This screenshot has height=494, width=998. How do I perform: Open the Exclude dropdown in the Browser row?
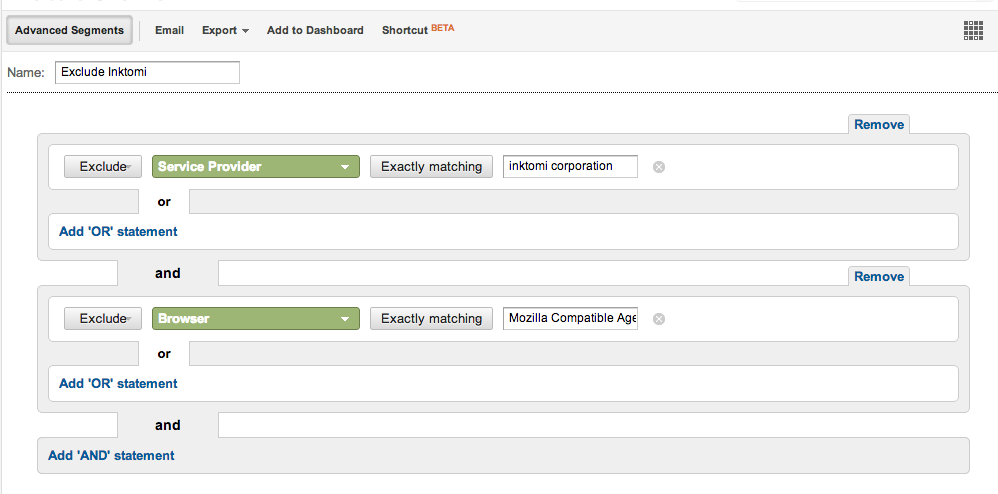pos(102,319)
